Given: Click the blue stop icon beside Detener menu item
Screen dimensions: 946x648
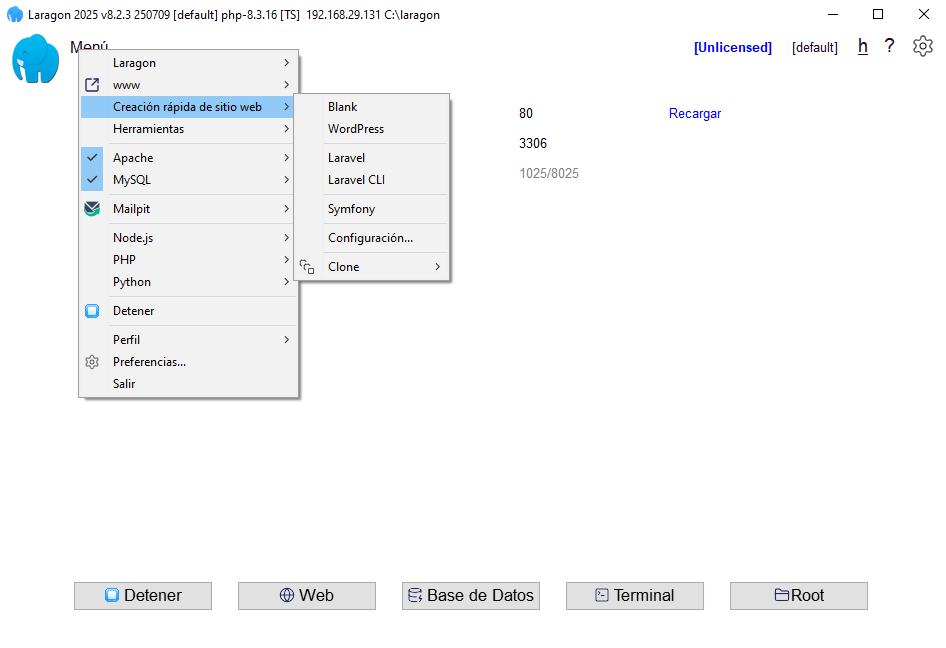Looking at the screenshot, I should pos(92,311).
